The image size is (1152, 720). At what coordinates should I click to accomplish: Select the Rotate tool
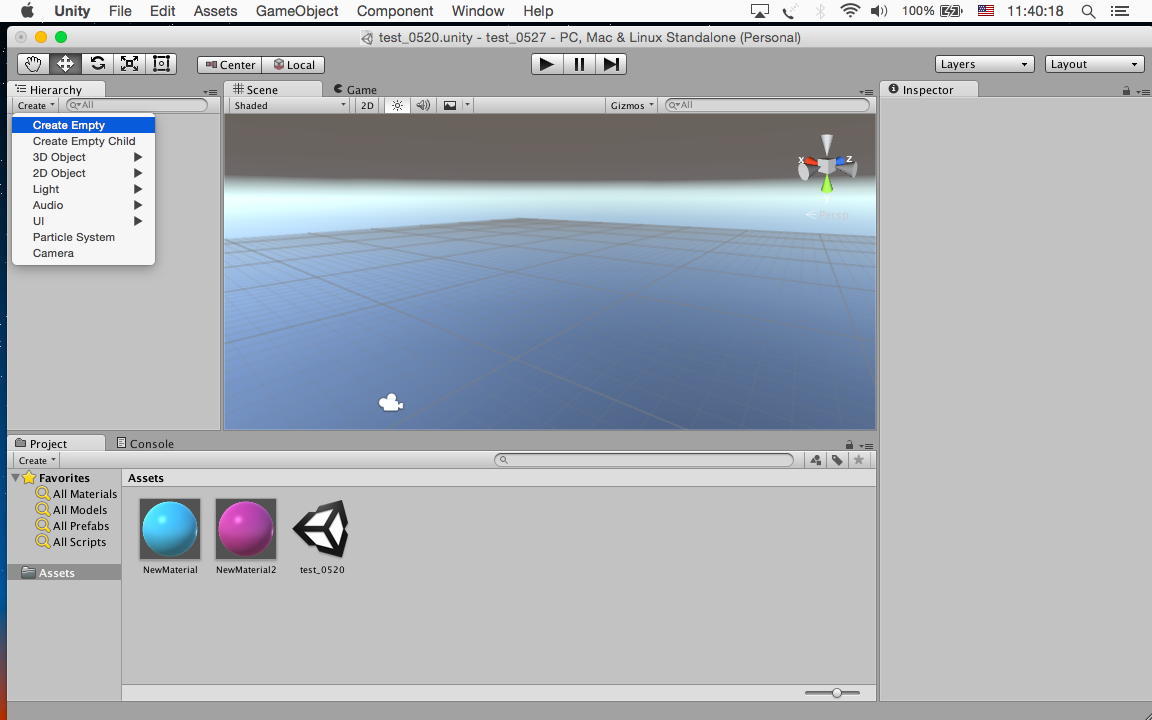click(x=97, y=64)
